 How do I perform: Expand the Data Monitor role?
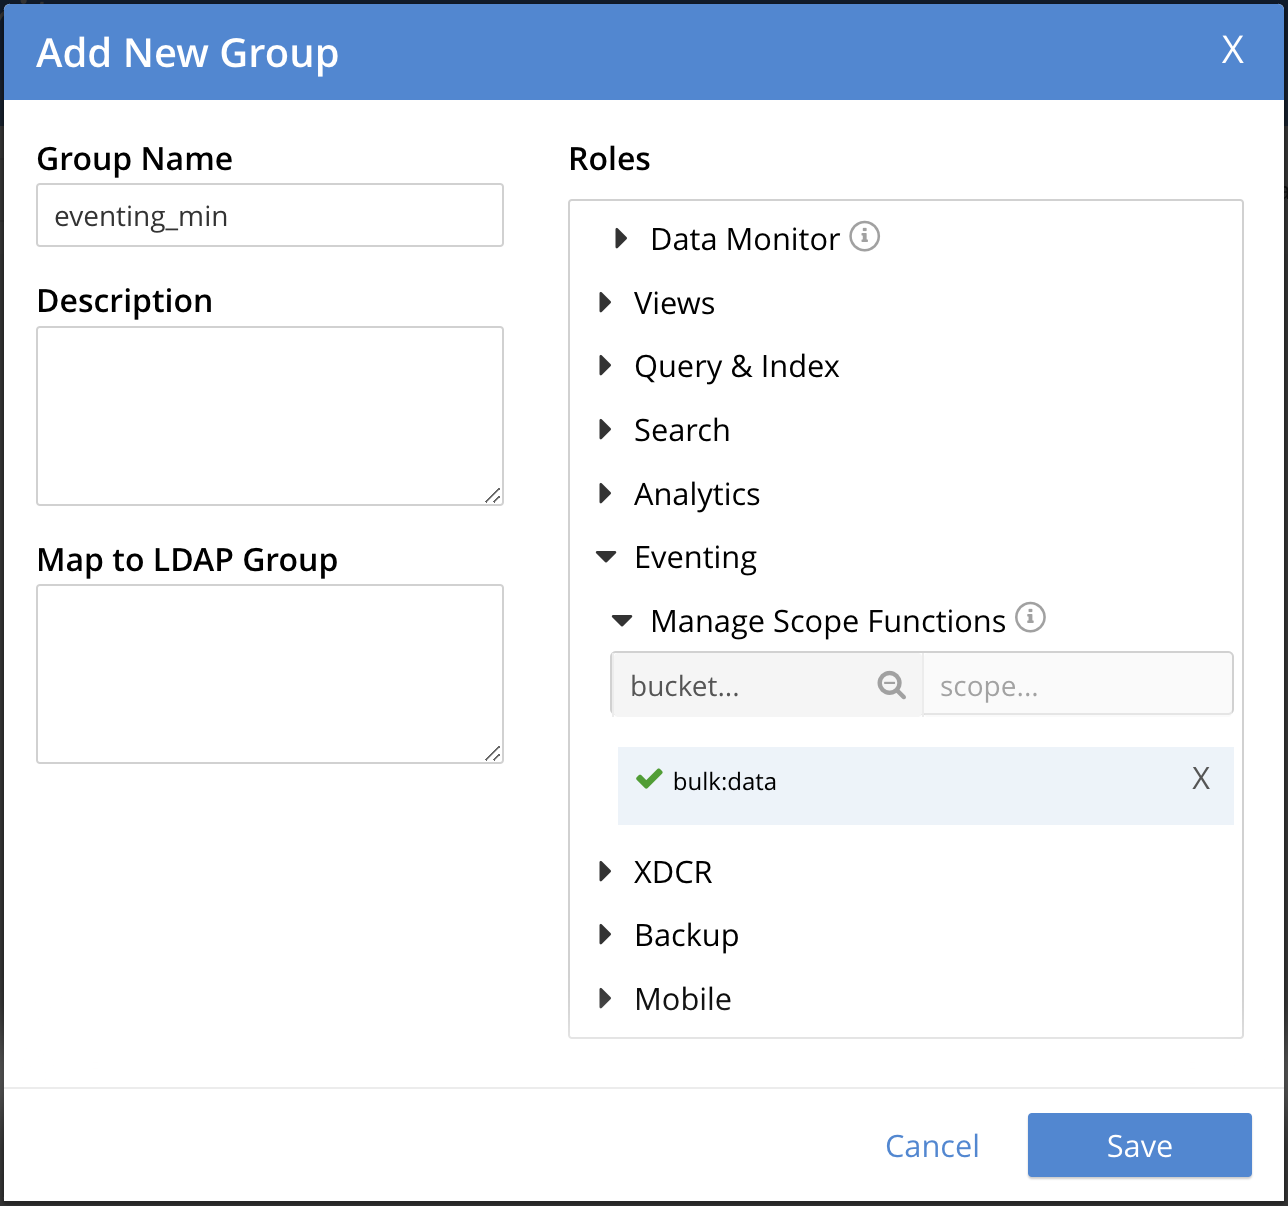pyautogui.click(x=621, y=239)
